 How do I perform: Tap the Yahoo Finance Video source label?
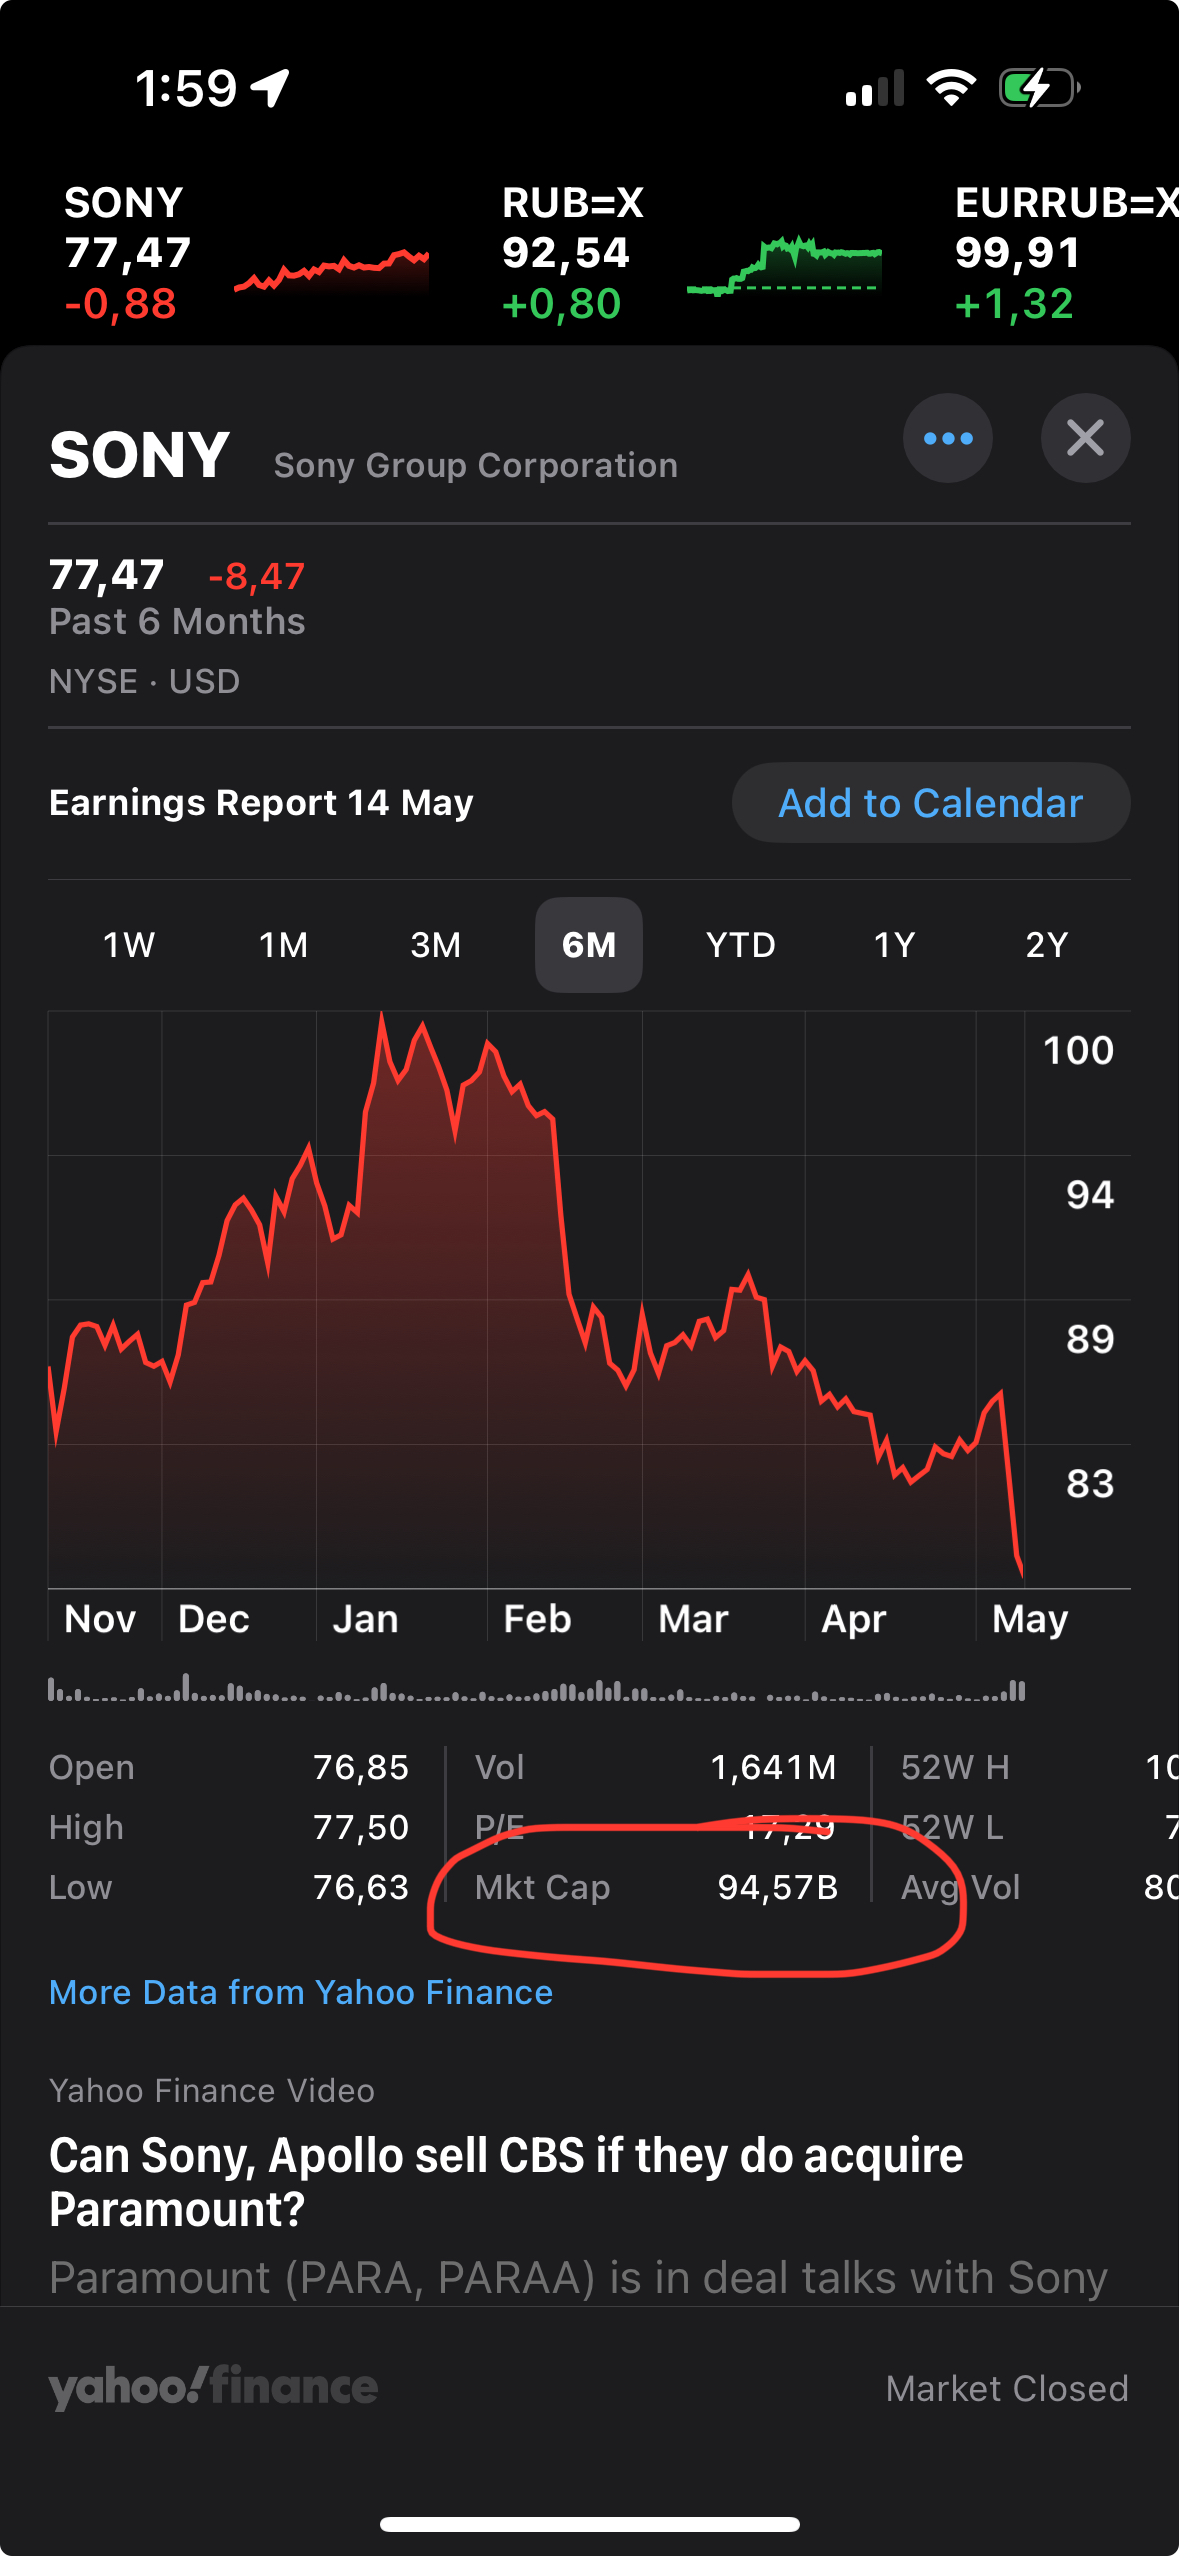point(212,2090)
